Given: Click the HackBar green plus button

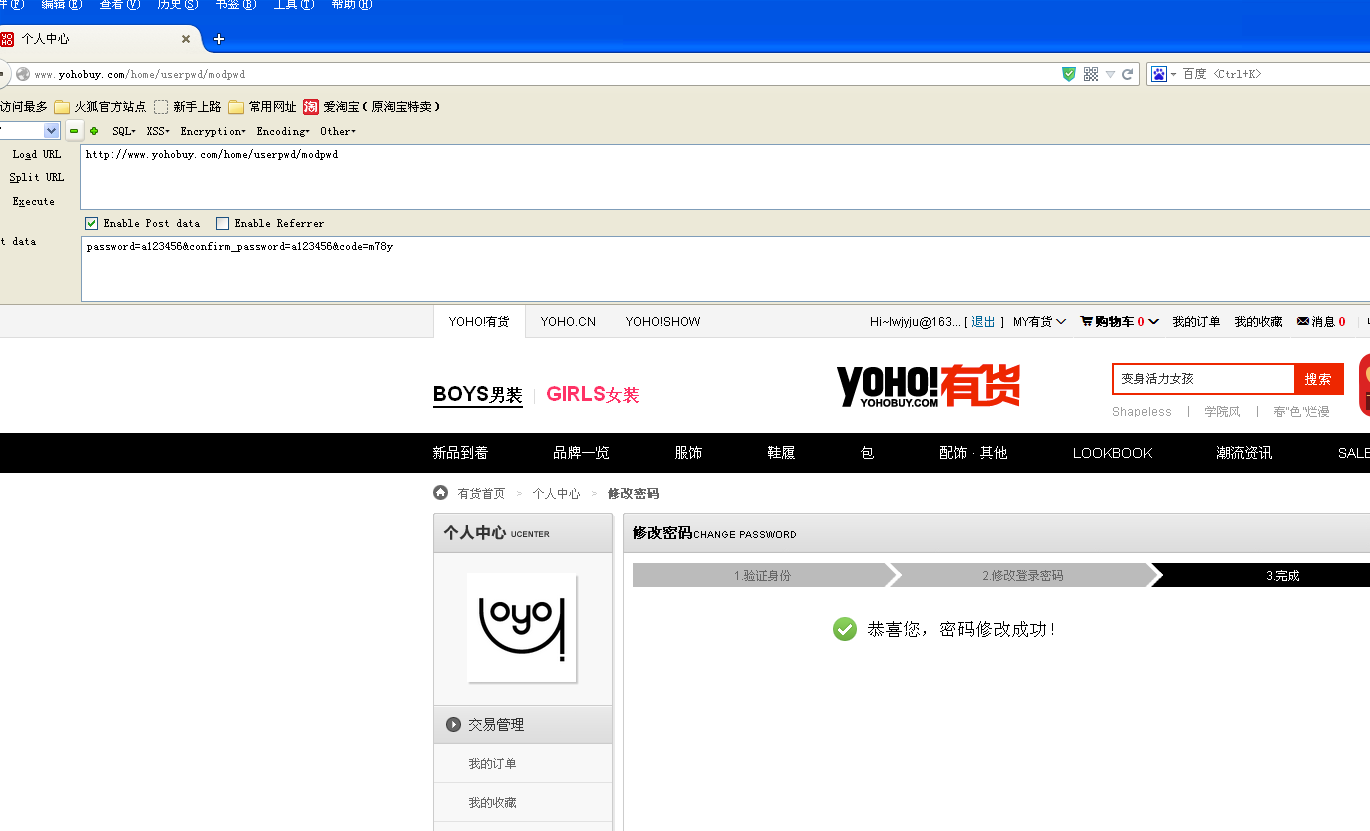Looking at the screenshot, I should click(94, 131).
